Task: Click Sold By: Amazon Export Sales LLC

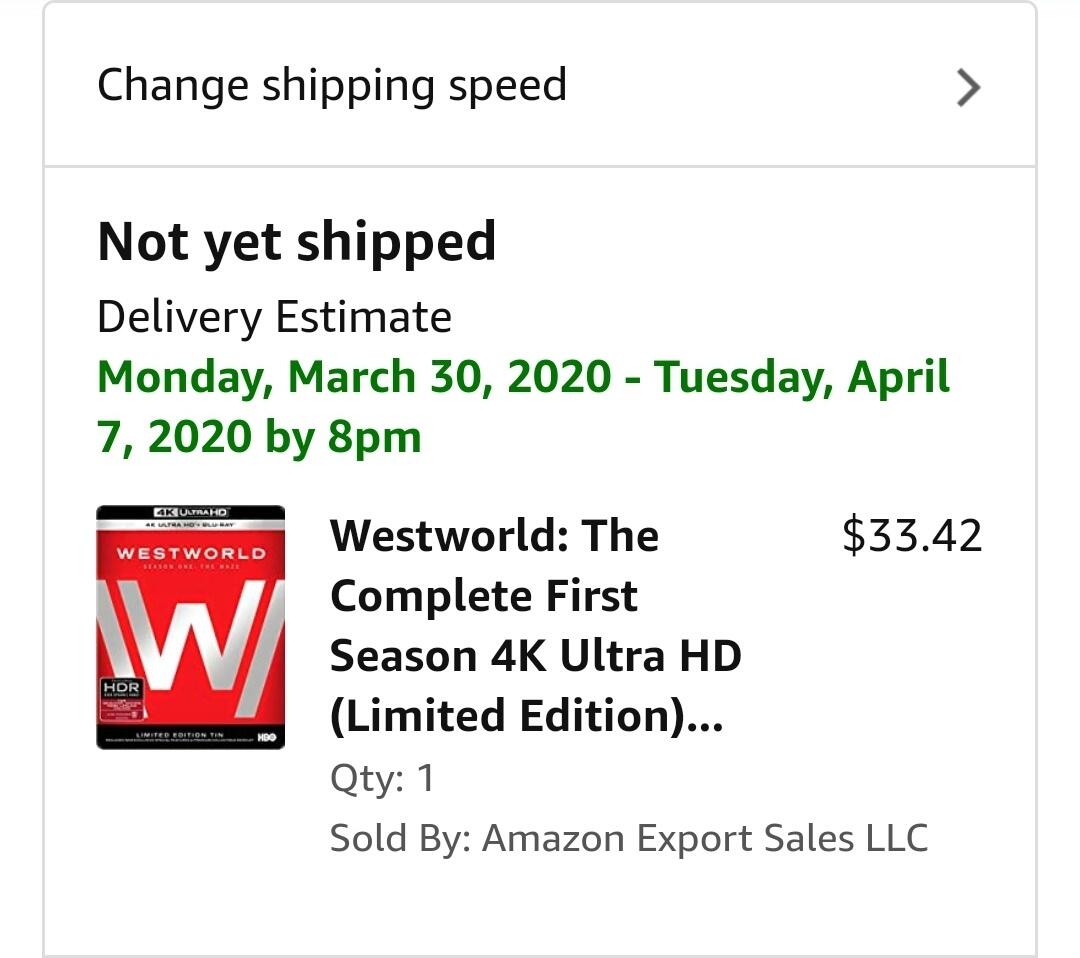Action: click(628, 838)
